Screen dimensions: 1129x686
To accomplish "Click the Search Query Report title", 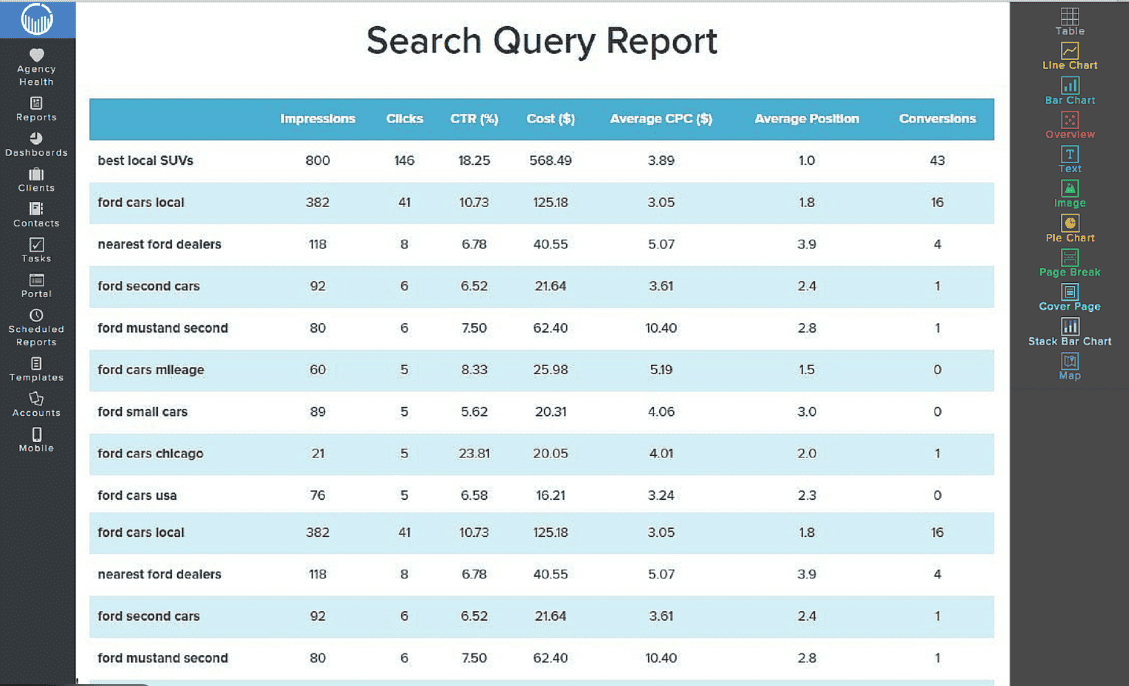I will click(x=541, y=42).
